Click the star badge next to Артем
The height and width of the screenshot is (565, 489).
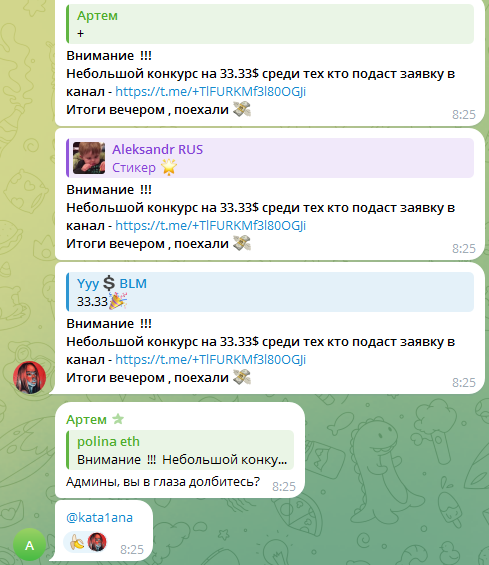(118, 419)
